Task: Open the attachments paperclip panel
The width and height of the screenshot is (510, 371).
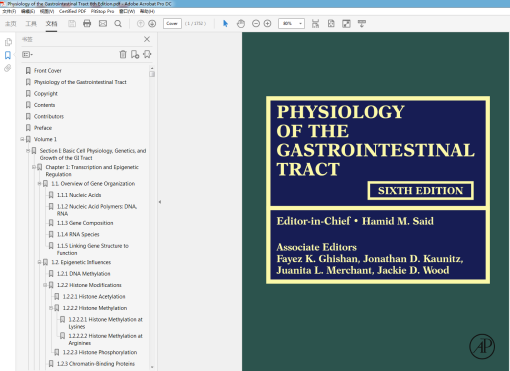Action: click(8, 68)
